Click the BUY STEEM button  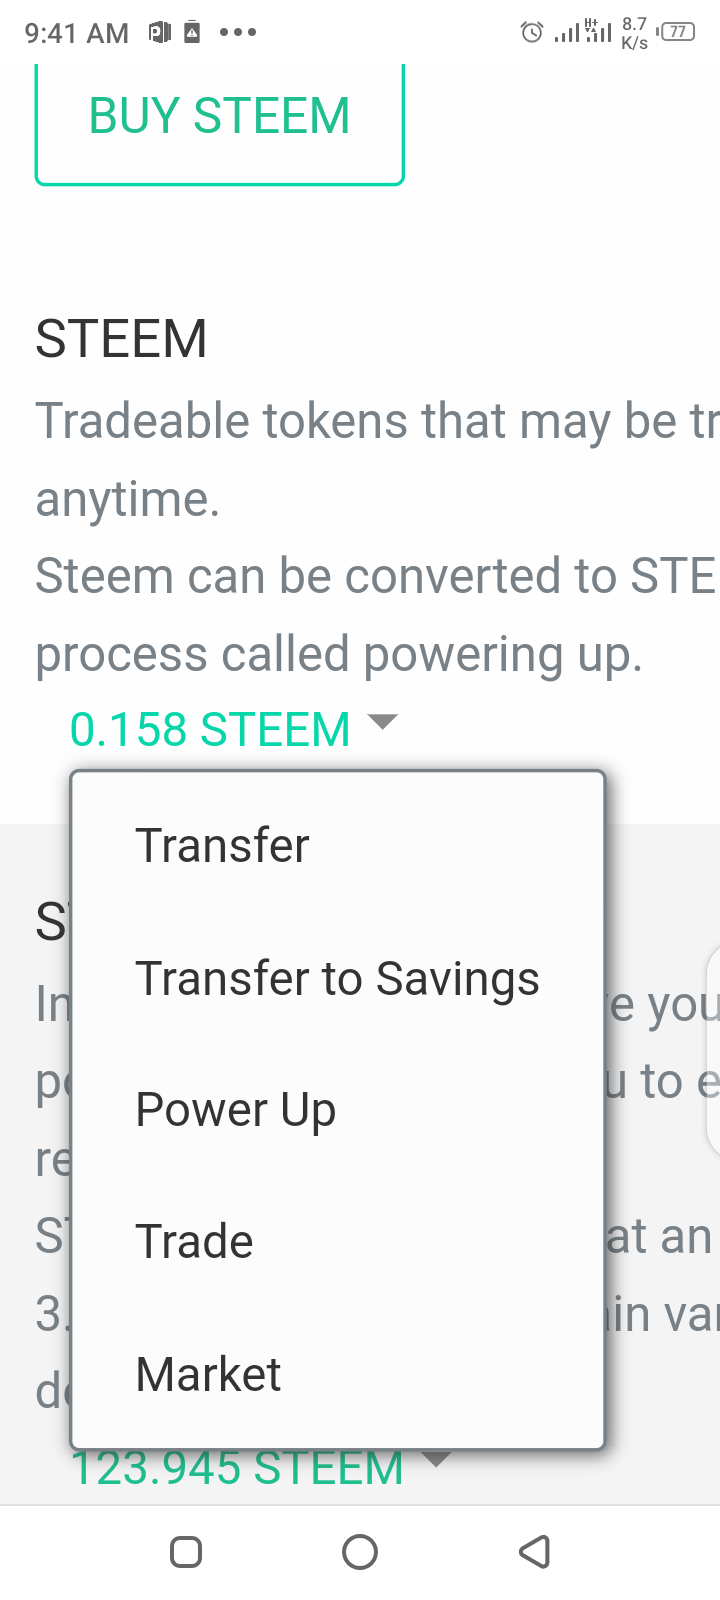(x=220, y=118)
